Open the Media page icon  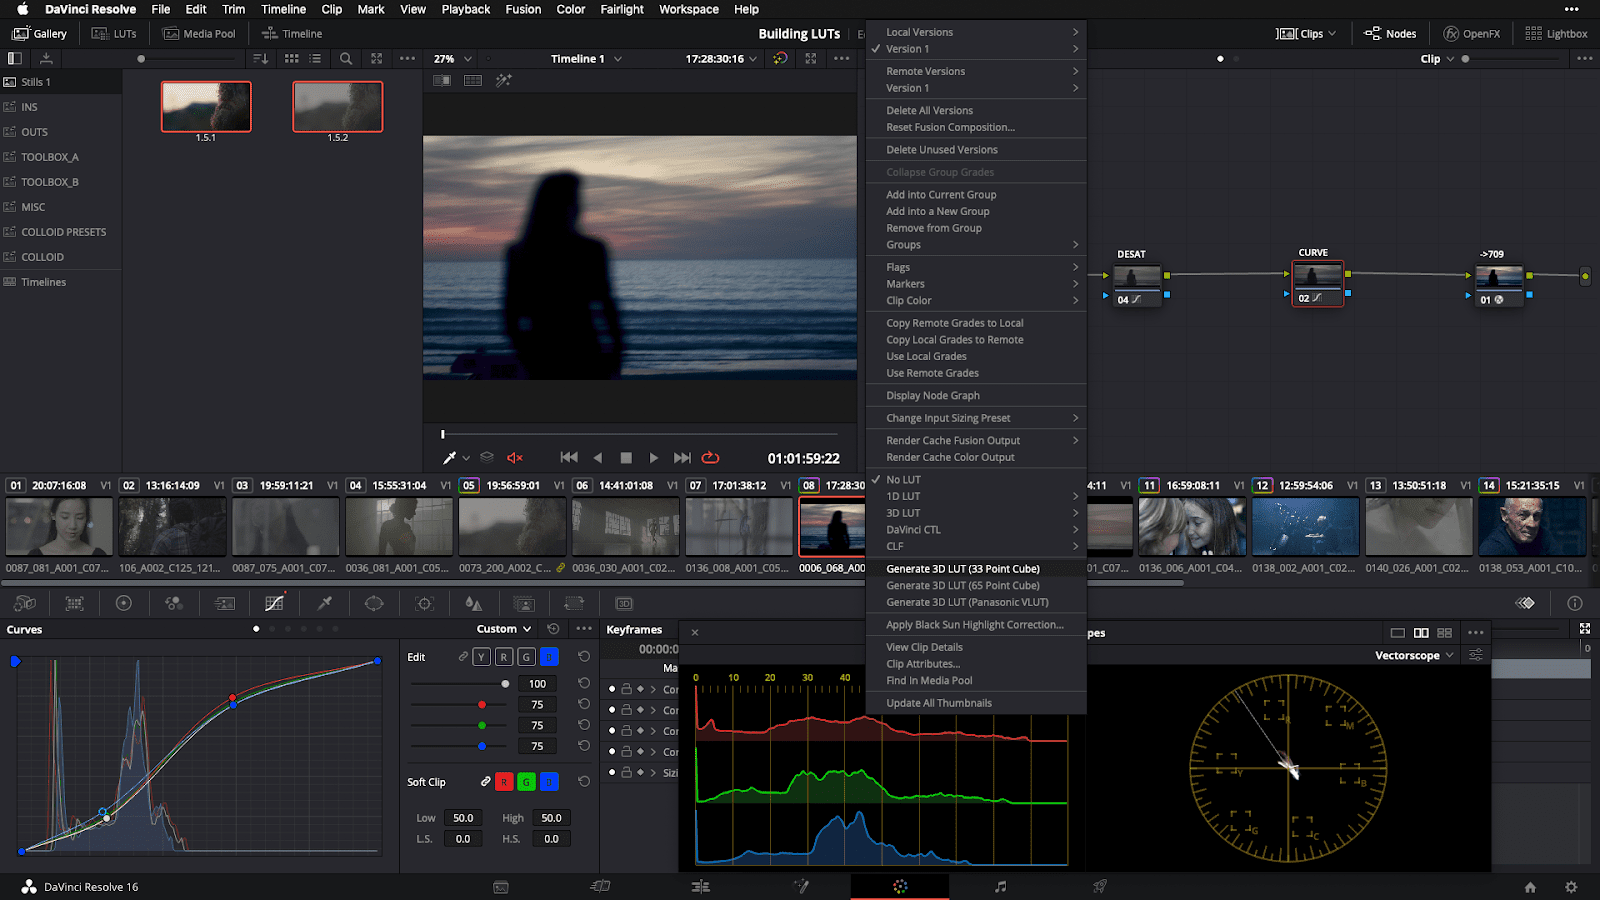pyautogui.click(x=500, y=886)
